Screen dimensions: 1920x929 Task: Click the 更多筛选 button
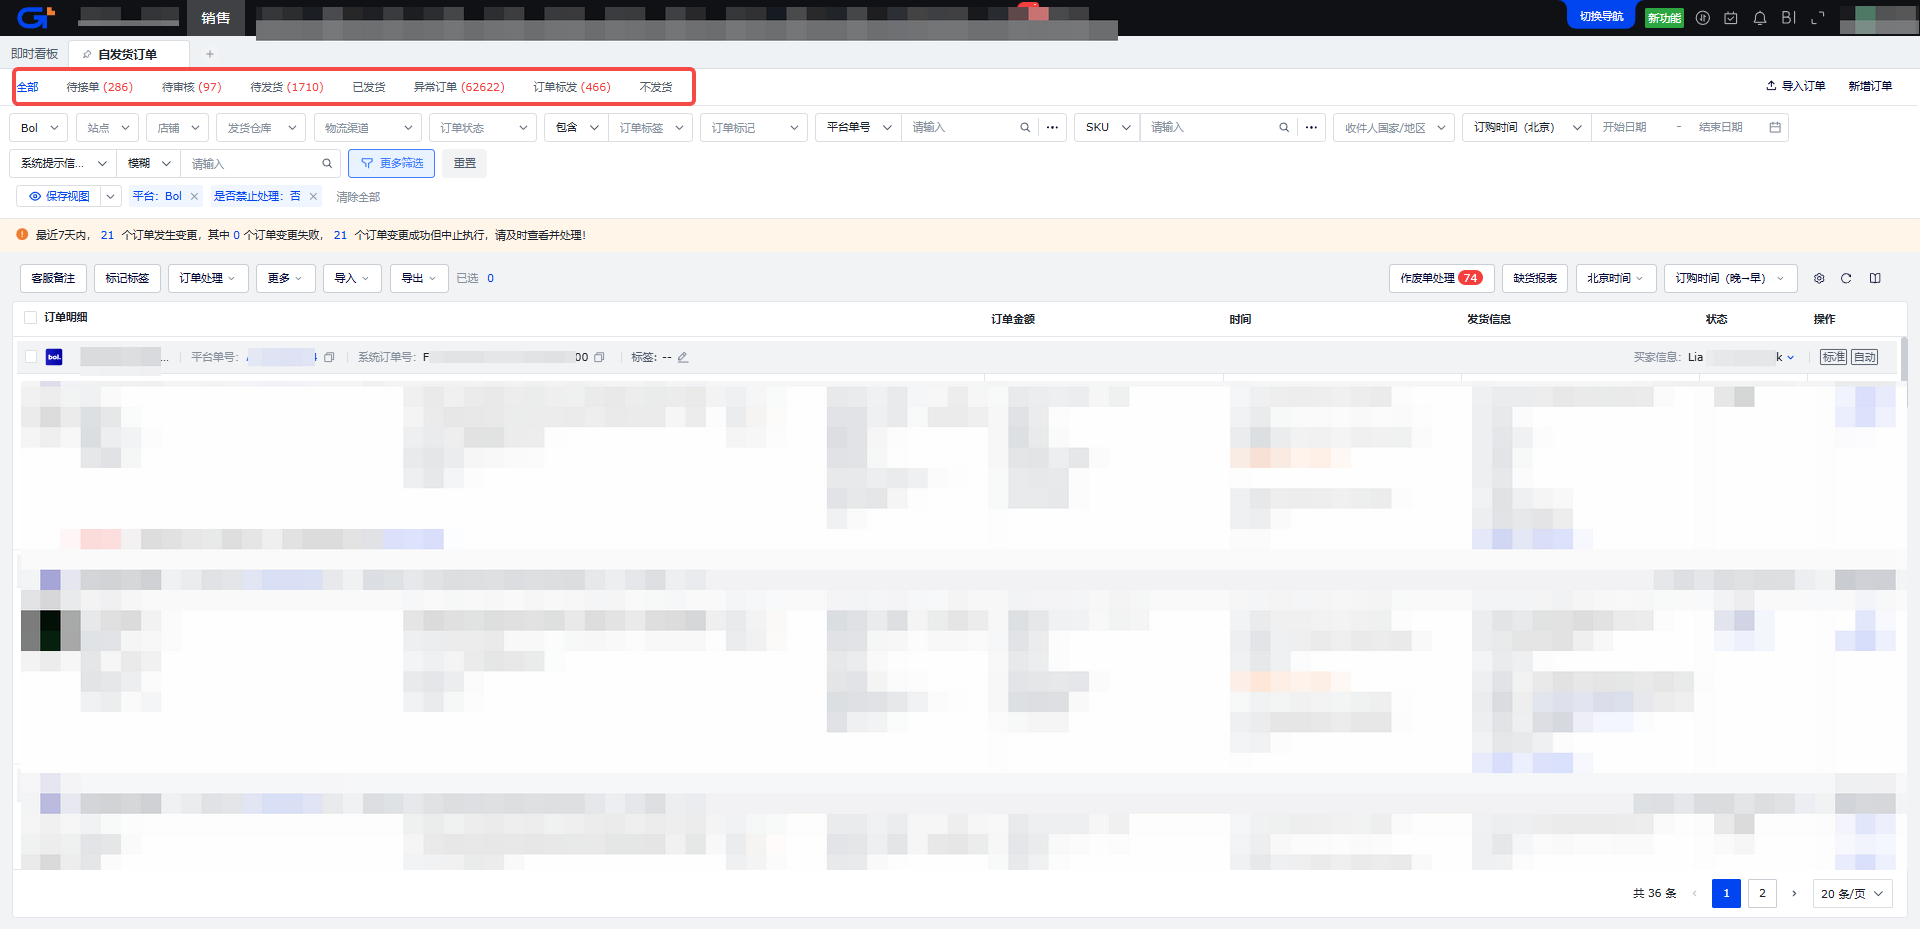coord(392,163)
